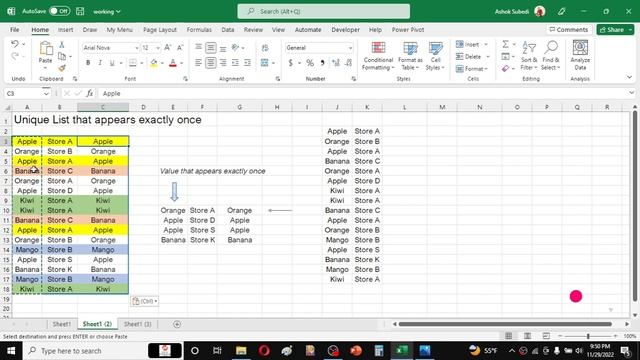Open Conditional Formatting menu
The width and height of the screenshot is (640, 360).
click(x=378, y=56)
